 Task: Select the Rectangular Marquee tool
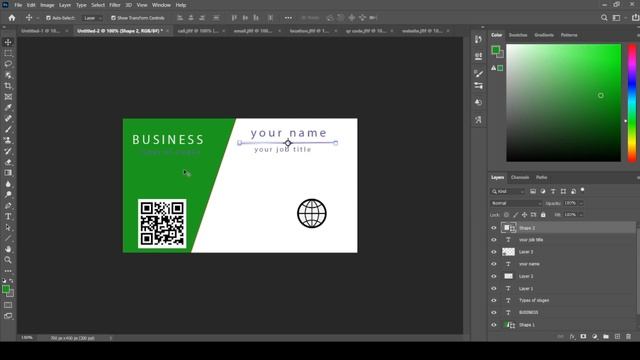(8, 53)
